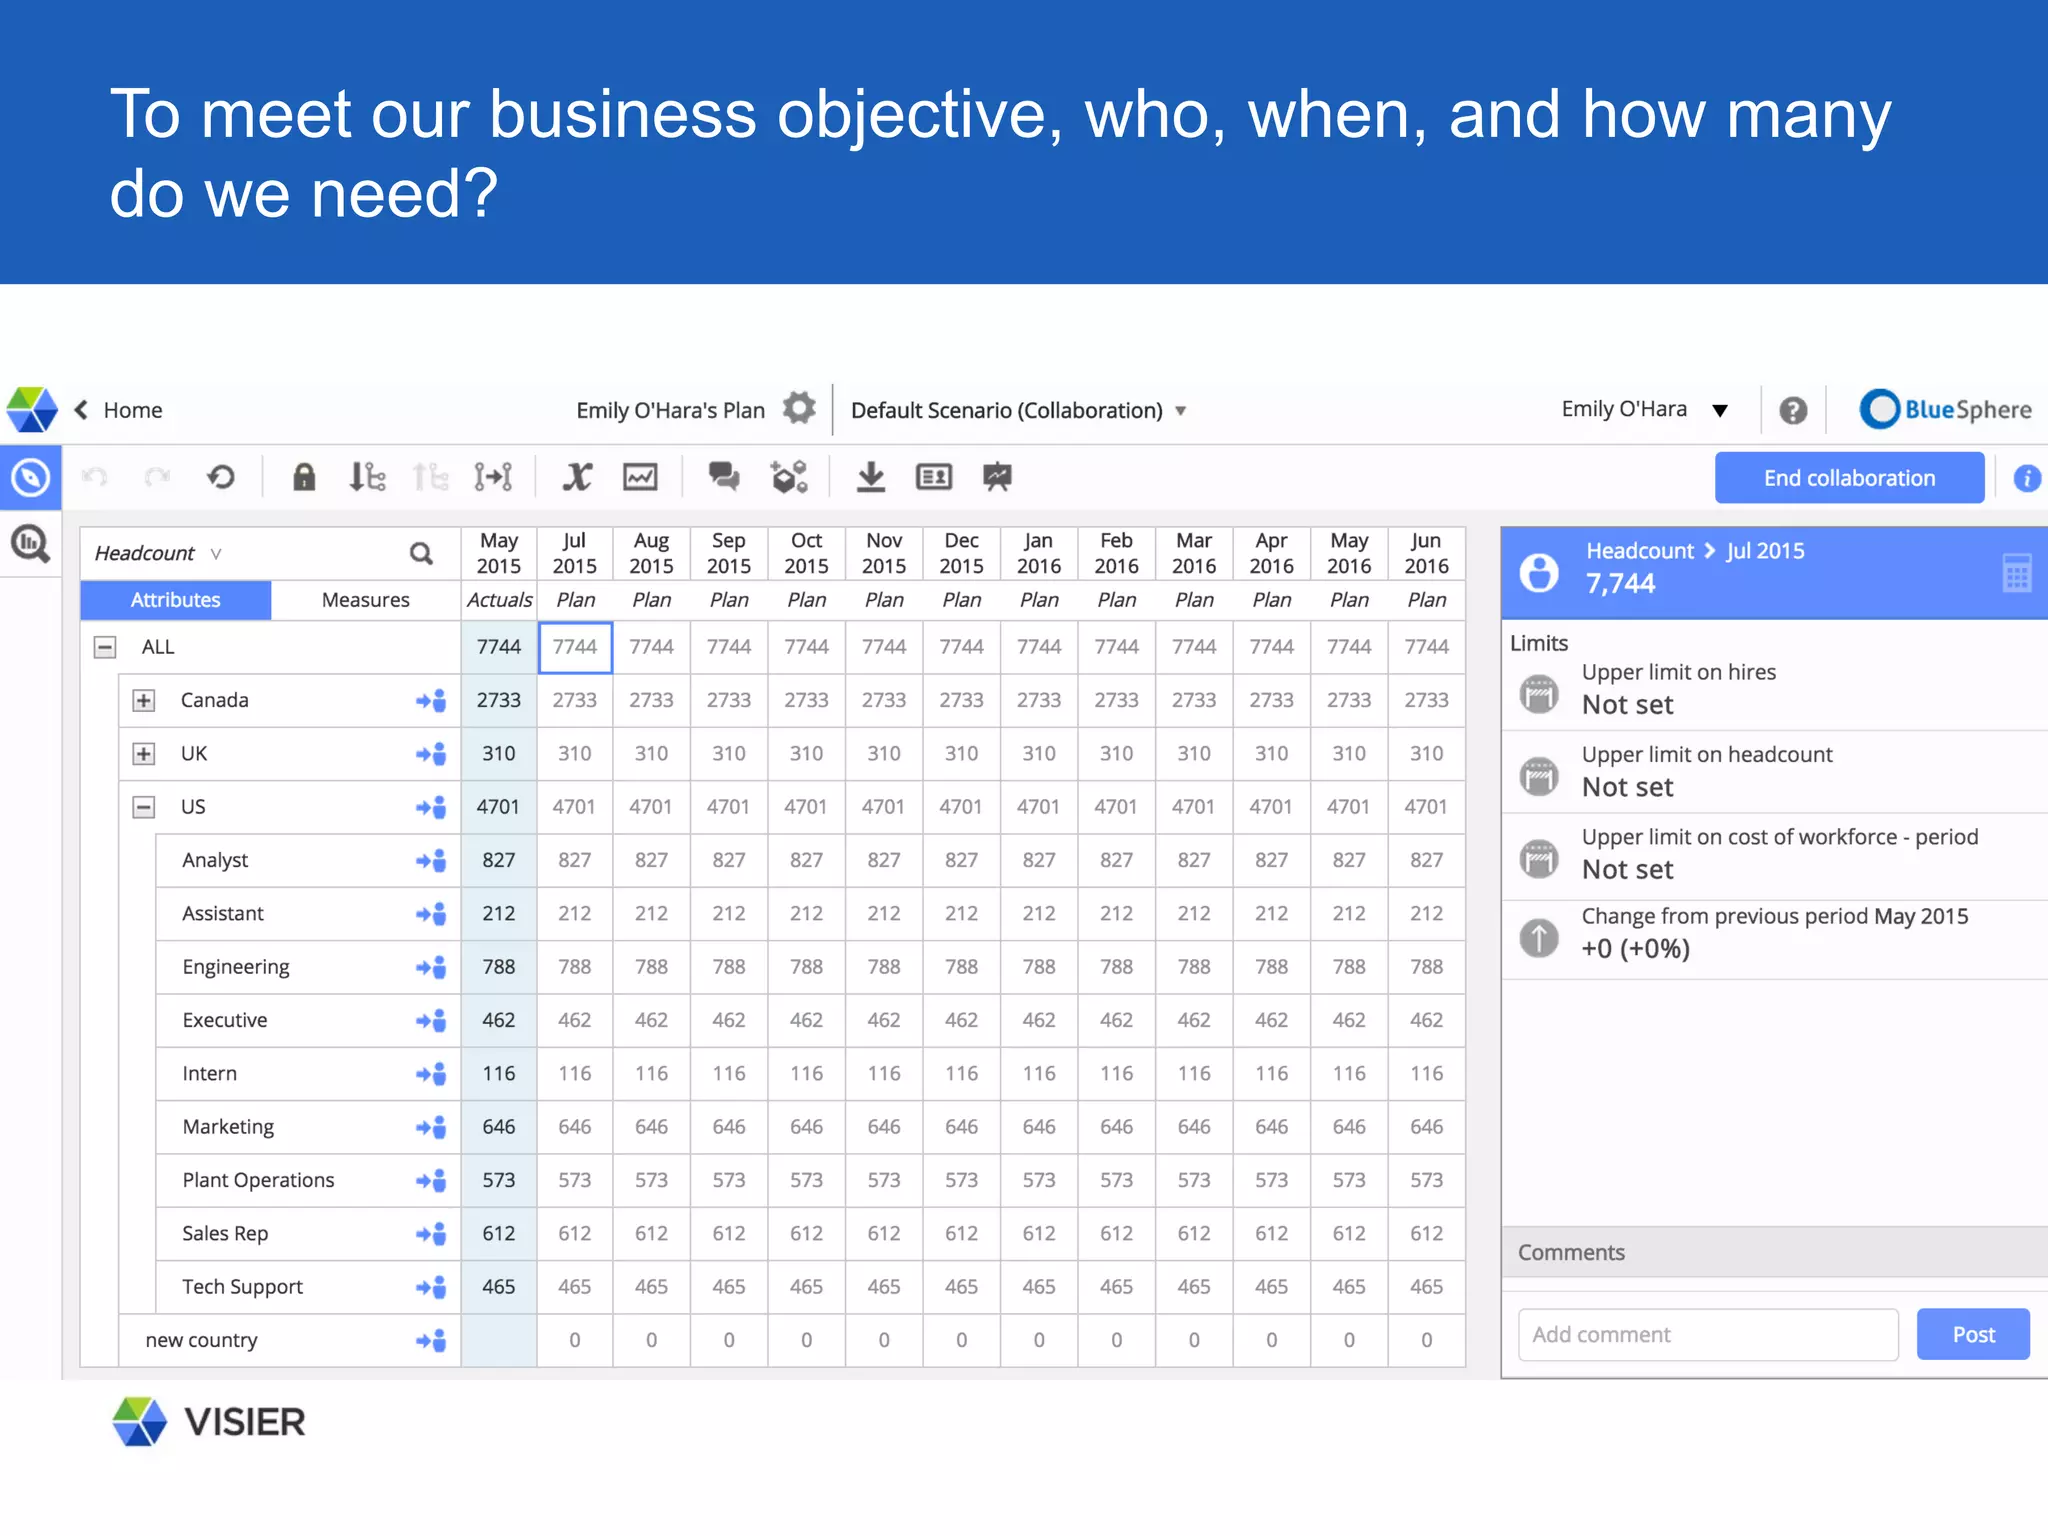Click the lock icon in toolbar
The image size is (2048, 1536).
click(x=304, y=477)
